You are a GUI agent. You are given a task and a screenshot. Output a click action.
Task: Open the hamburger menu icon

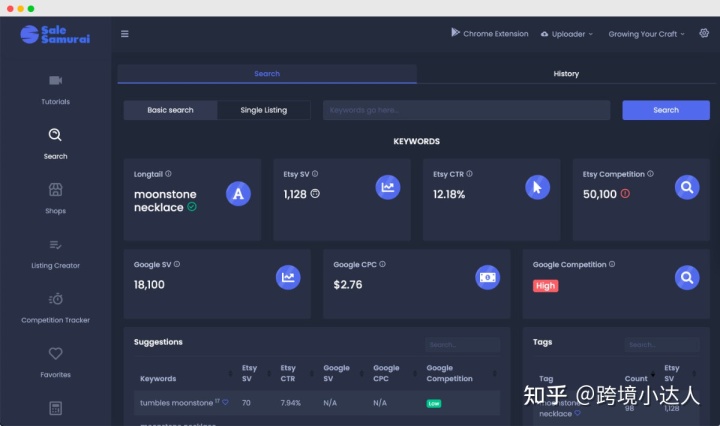coord(124,34)
